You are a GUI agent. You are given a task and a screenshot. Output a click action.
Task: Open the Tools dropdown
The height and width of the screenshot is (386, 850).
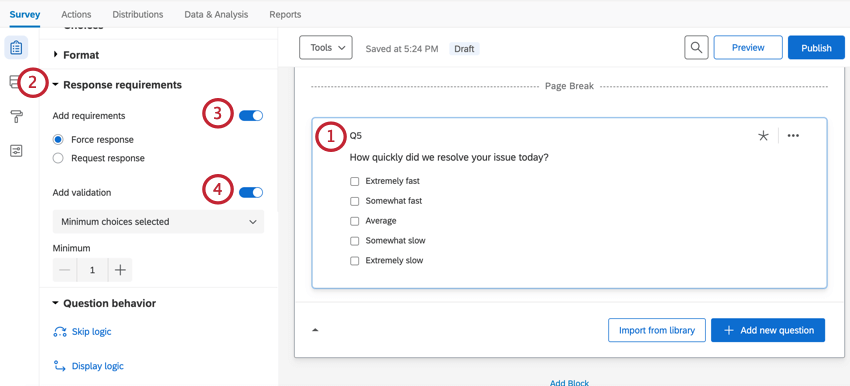(x=326, y=48)
